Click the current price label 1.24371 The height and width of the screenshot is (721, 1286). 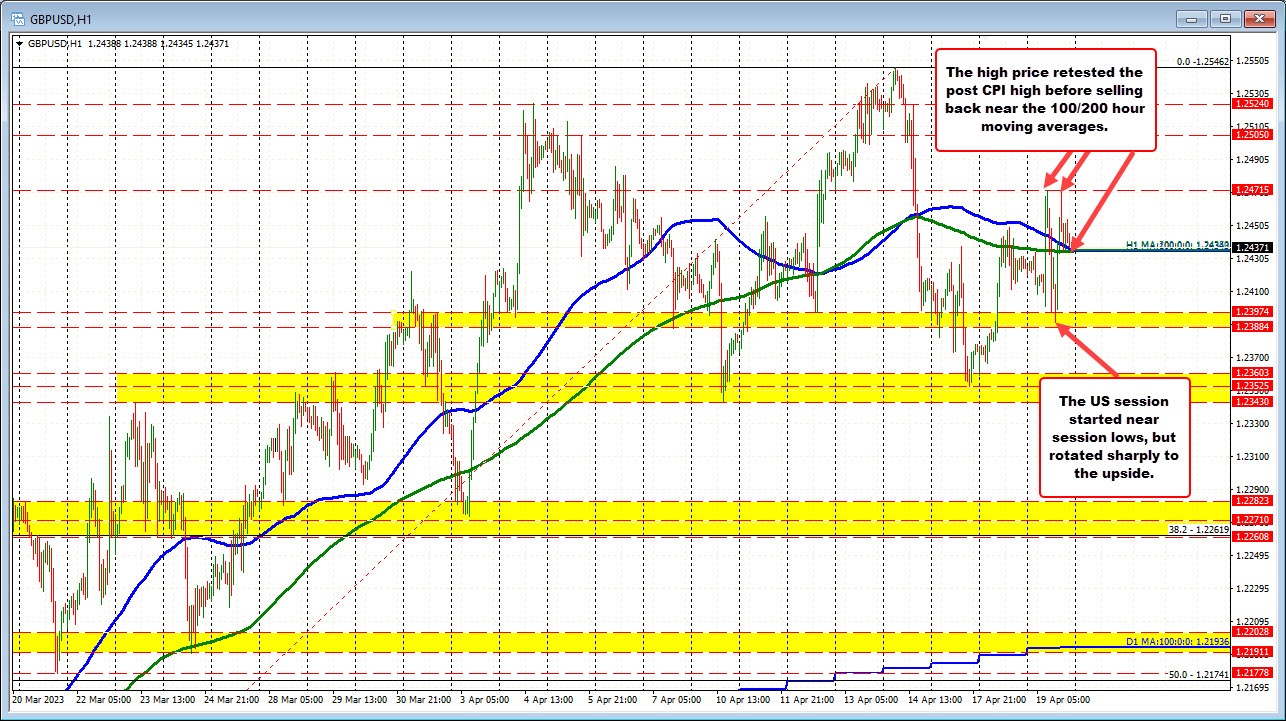pyautogui.click(x=1252, y=247)
